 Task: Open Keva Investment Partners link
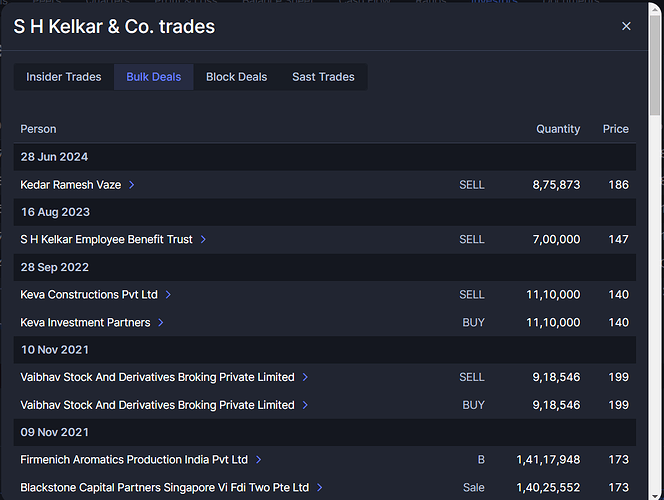(85, 323)
